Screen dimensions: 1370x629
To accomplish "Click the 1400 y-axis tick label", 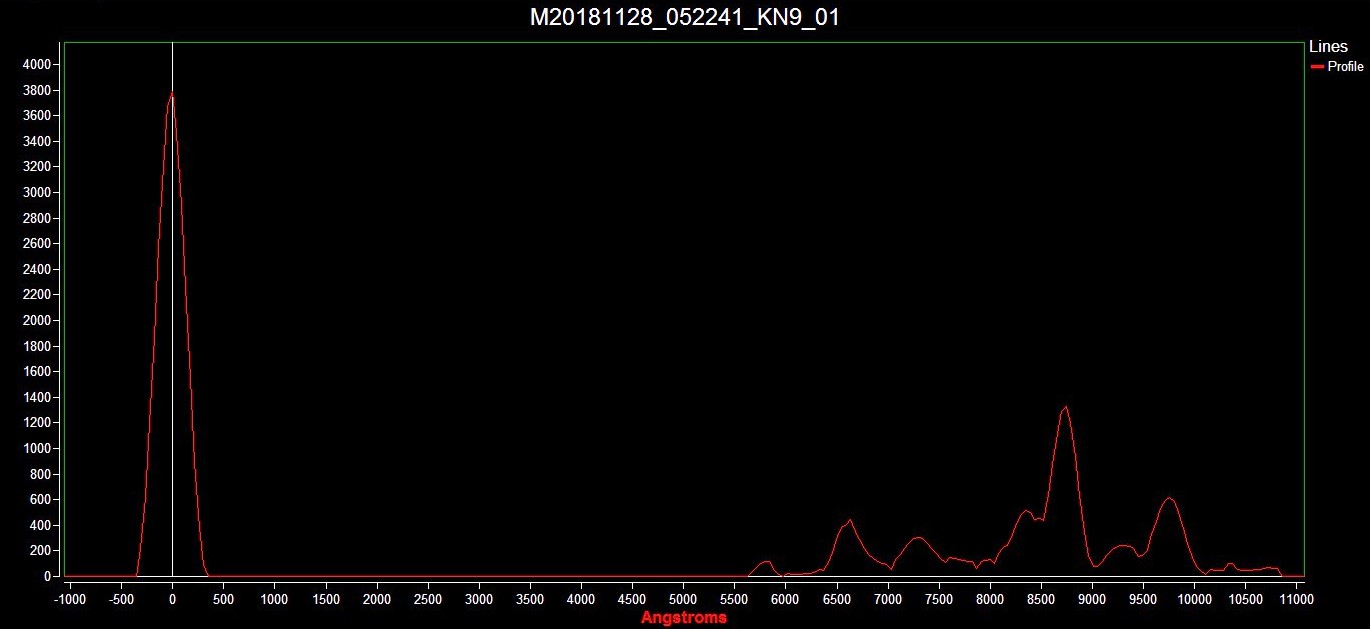I will click(x=35, y=397).
